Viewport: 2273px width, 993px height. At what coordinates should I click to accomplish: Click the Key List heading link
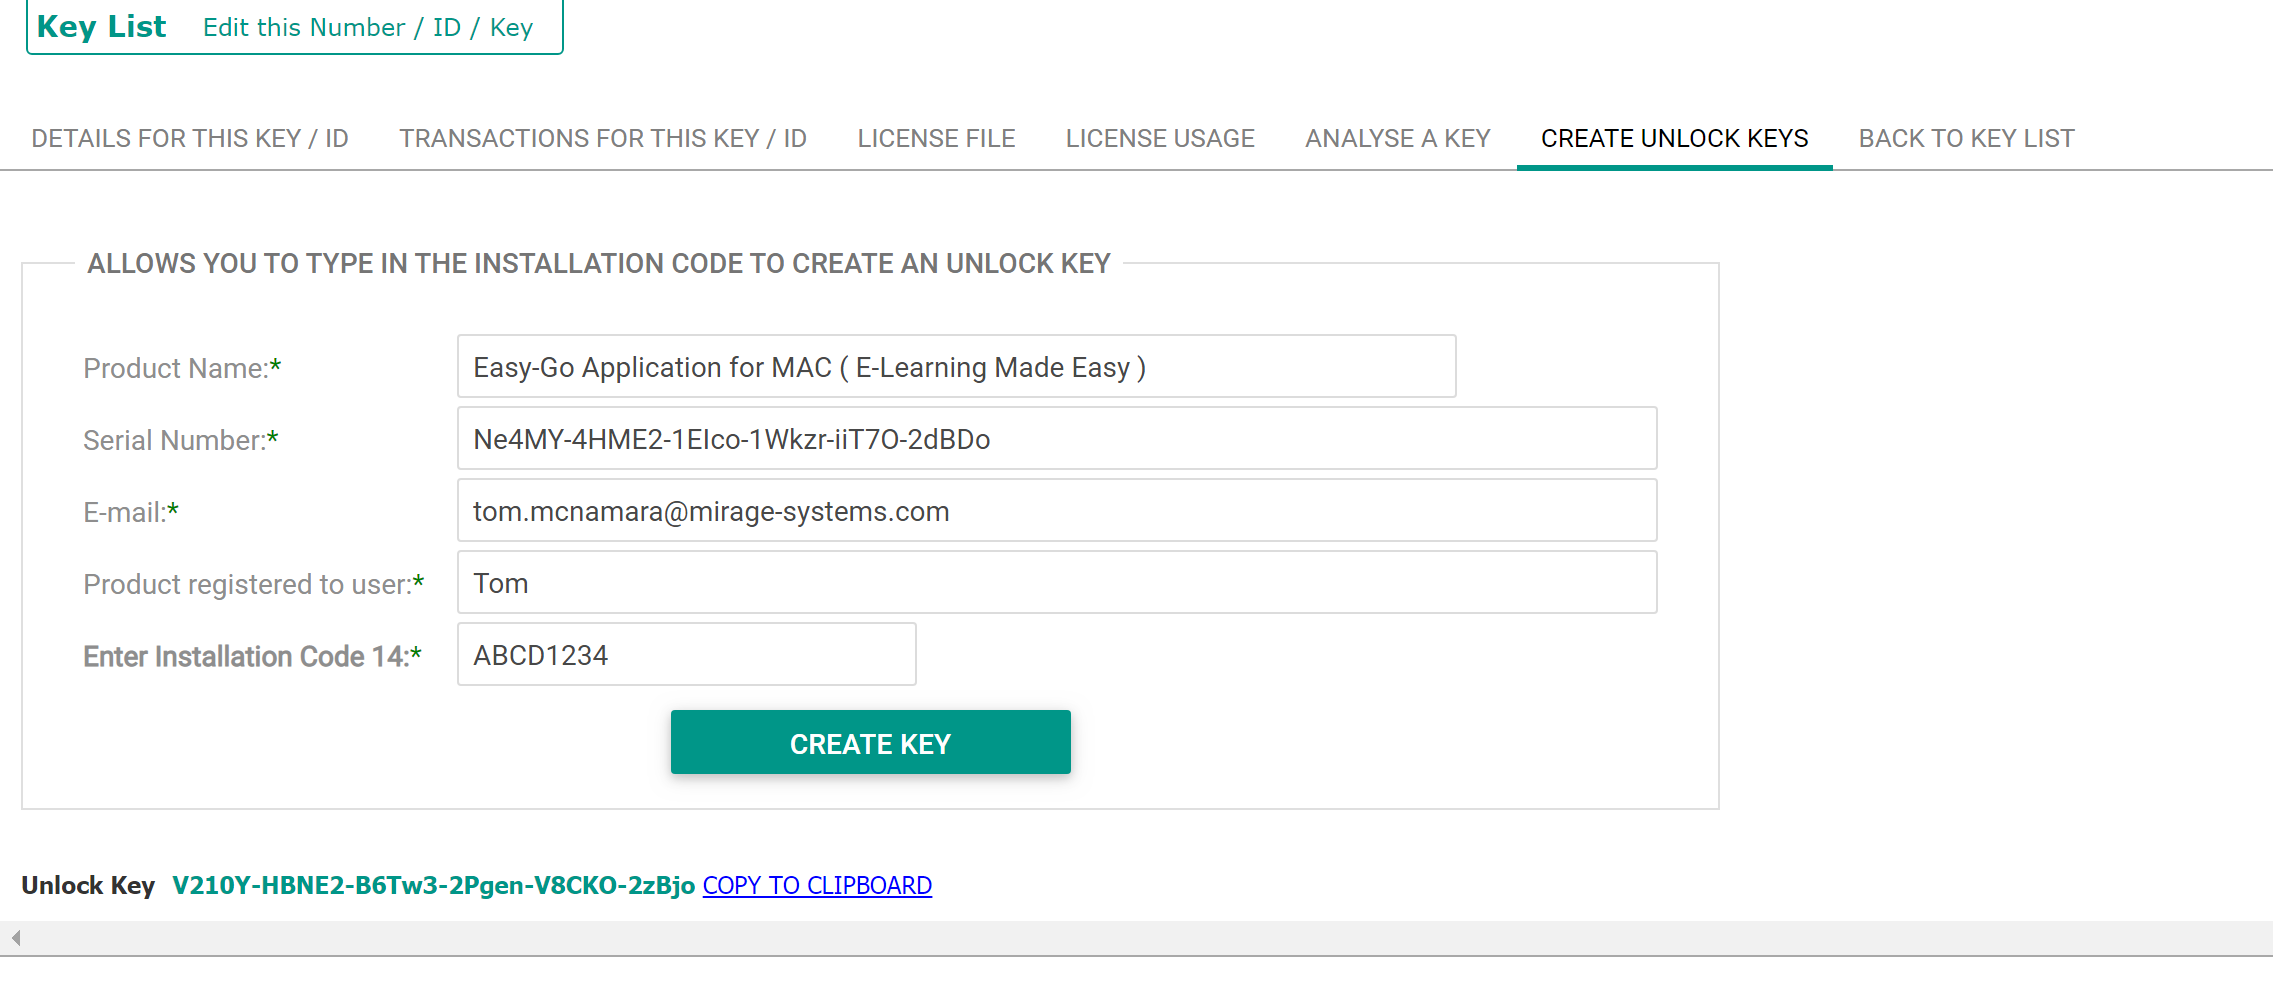click(101, 27)
